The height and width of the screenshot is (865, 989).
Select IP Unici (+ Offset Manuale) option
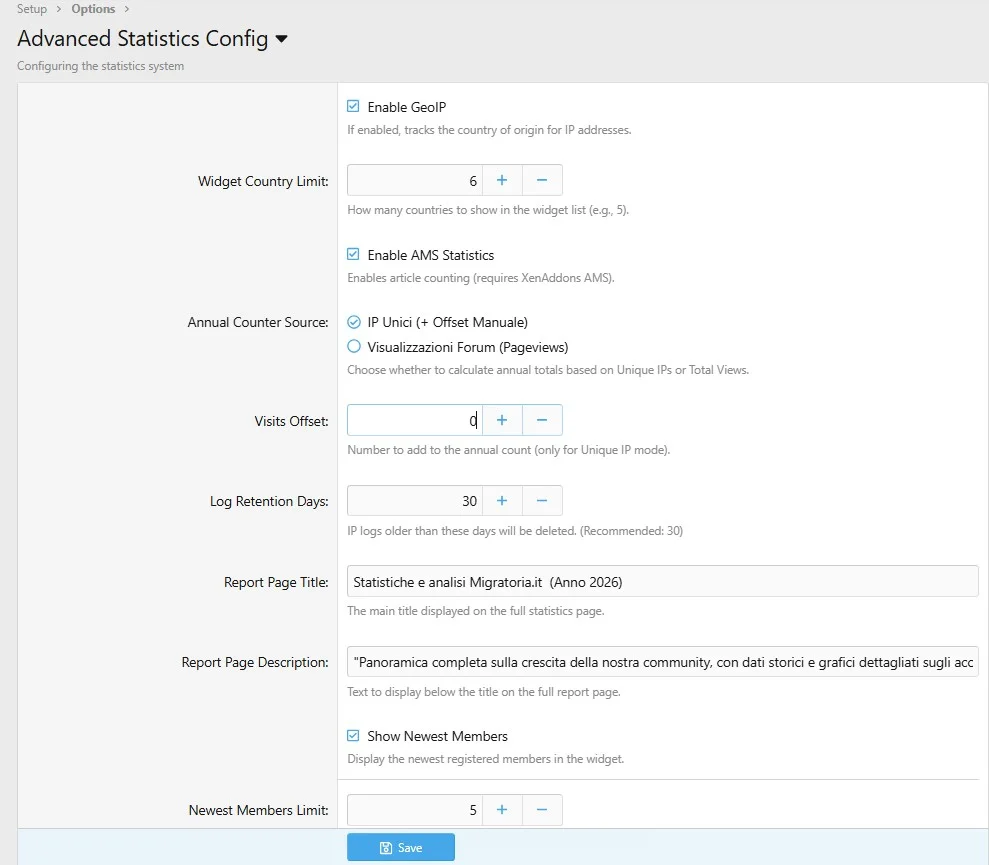[353, 322]
